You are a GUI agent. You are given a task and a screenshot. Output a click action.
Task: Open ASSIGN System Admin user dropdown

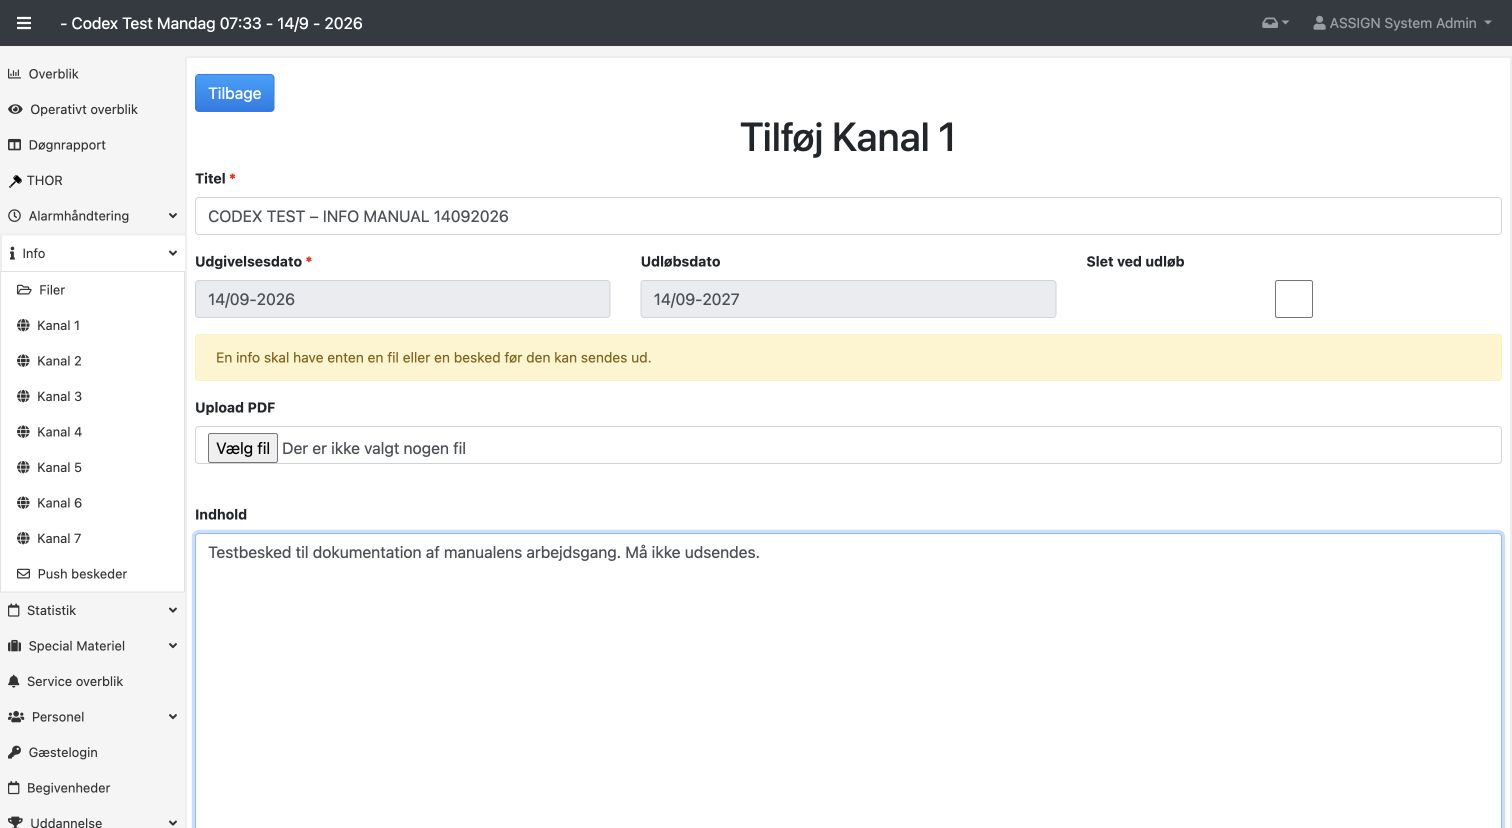[1402, 23]
